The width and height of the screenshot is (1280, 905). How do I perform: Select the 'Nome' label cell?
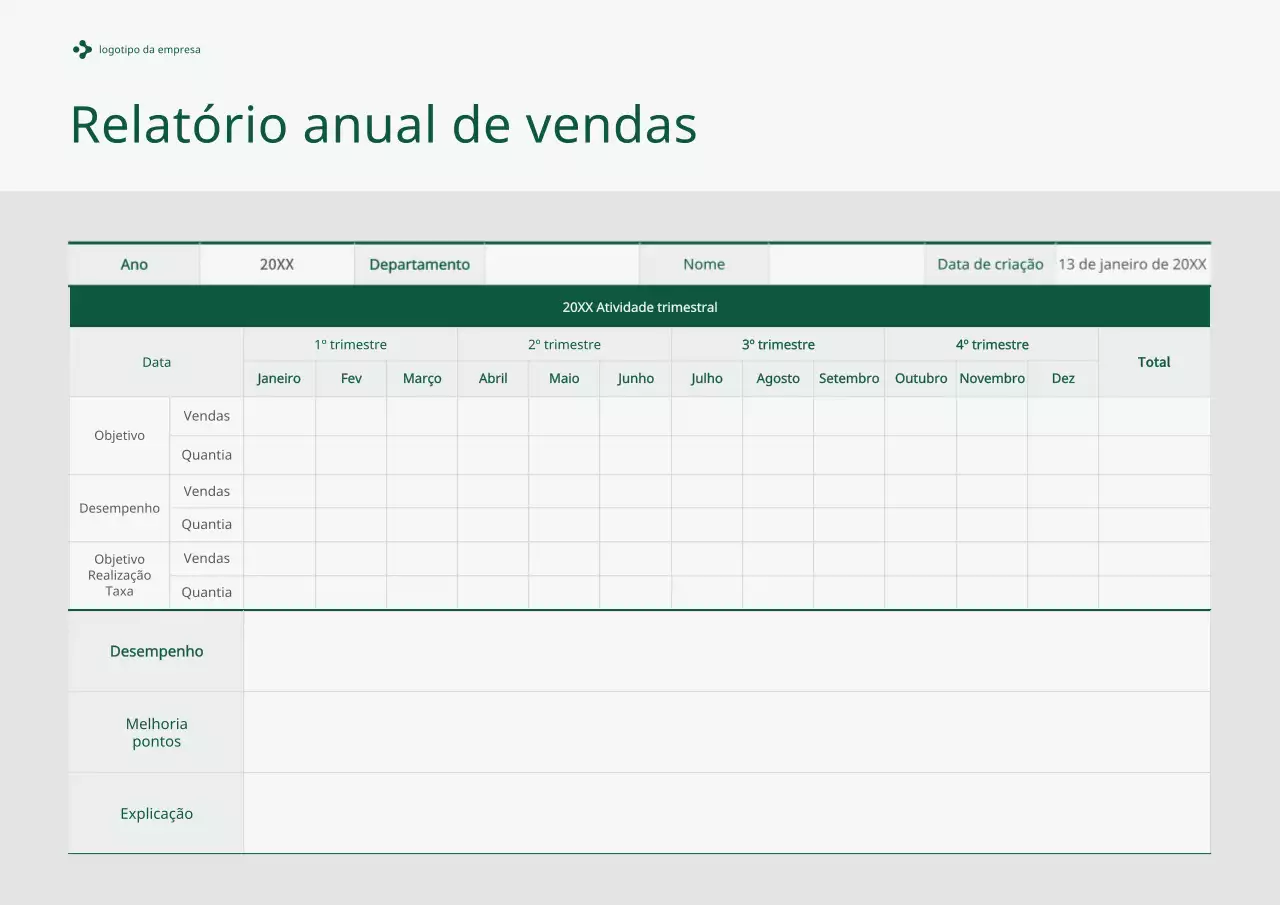coord(704,264)
